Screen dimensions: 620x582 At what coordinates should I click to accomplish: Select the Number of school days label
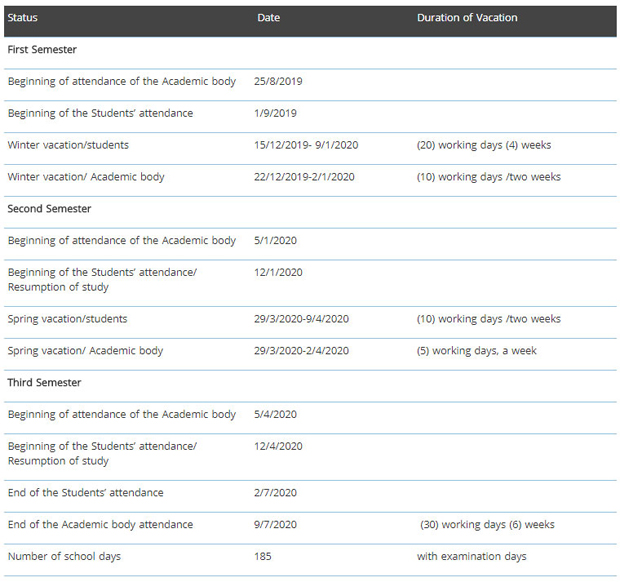click(63, 556)
